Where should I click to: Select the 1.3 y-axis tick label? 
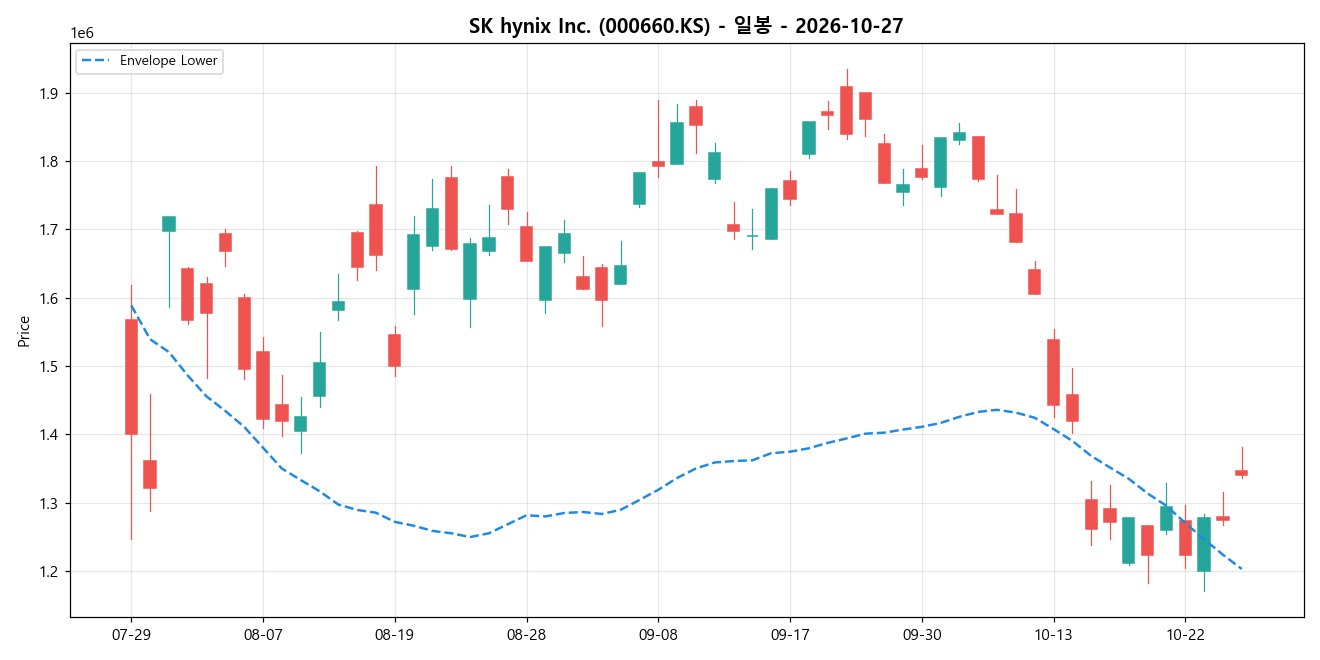click(48, 503)
